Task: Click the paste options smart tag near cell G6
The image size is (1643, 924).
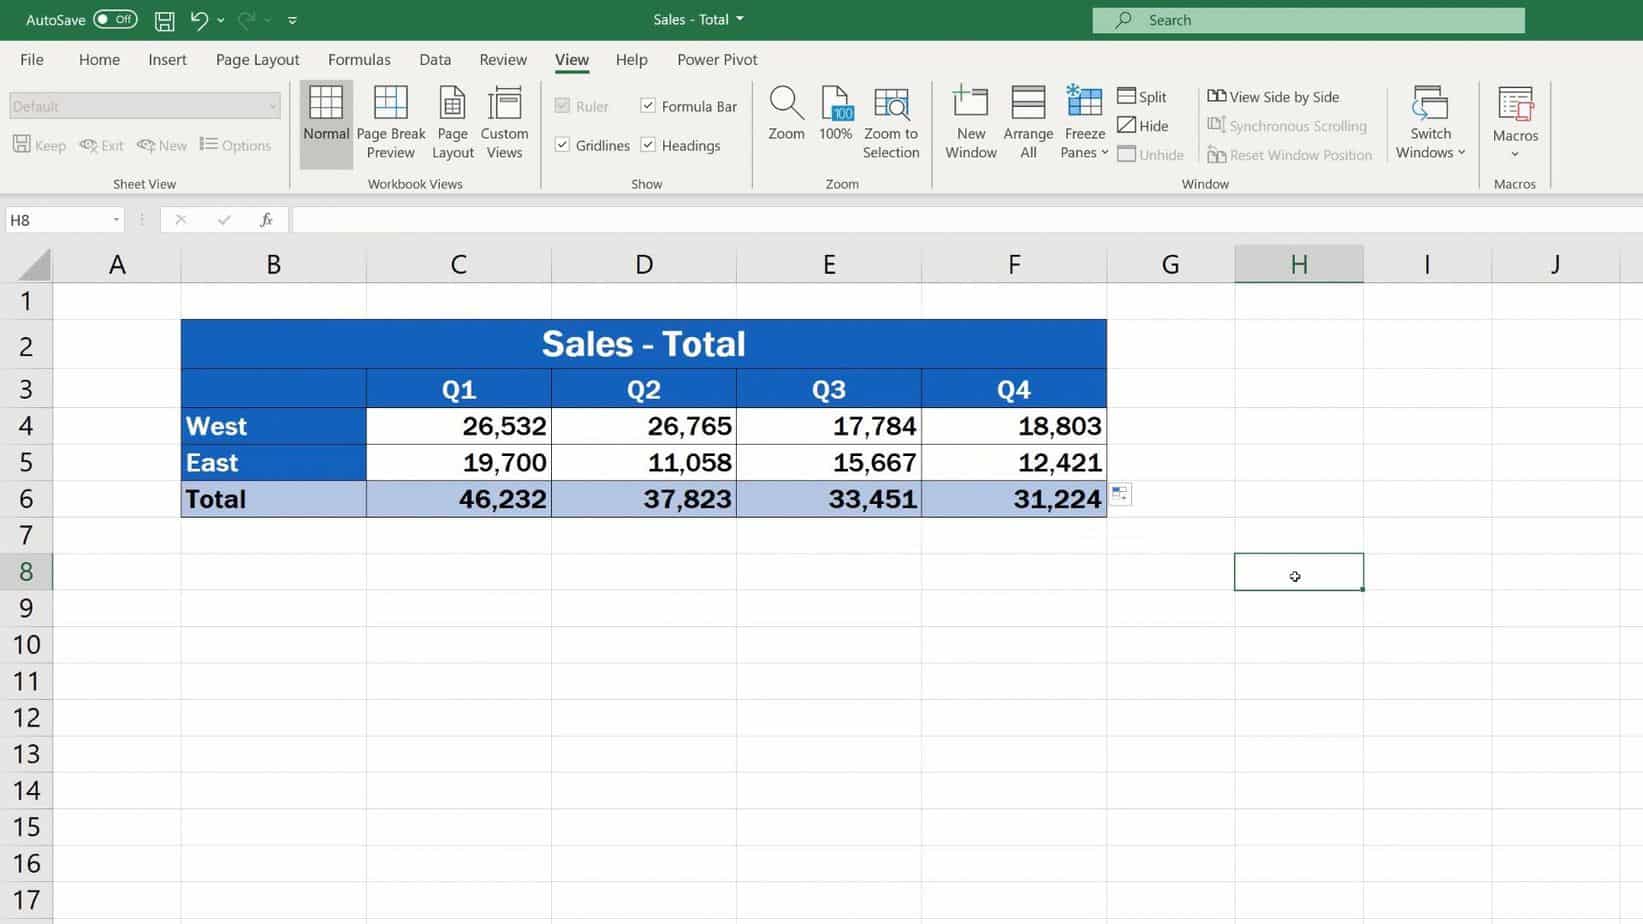Action: click(1119, 493)
